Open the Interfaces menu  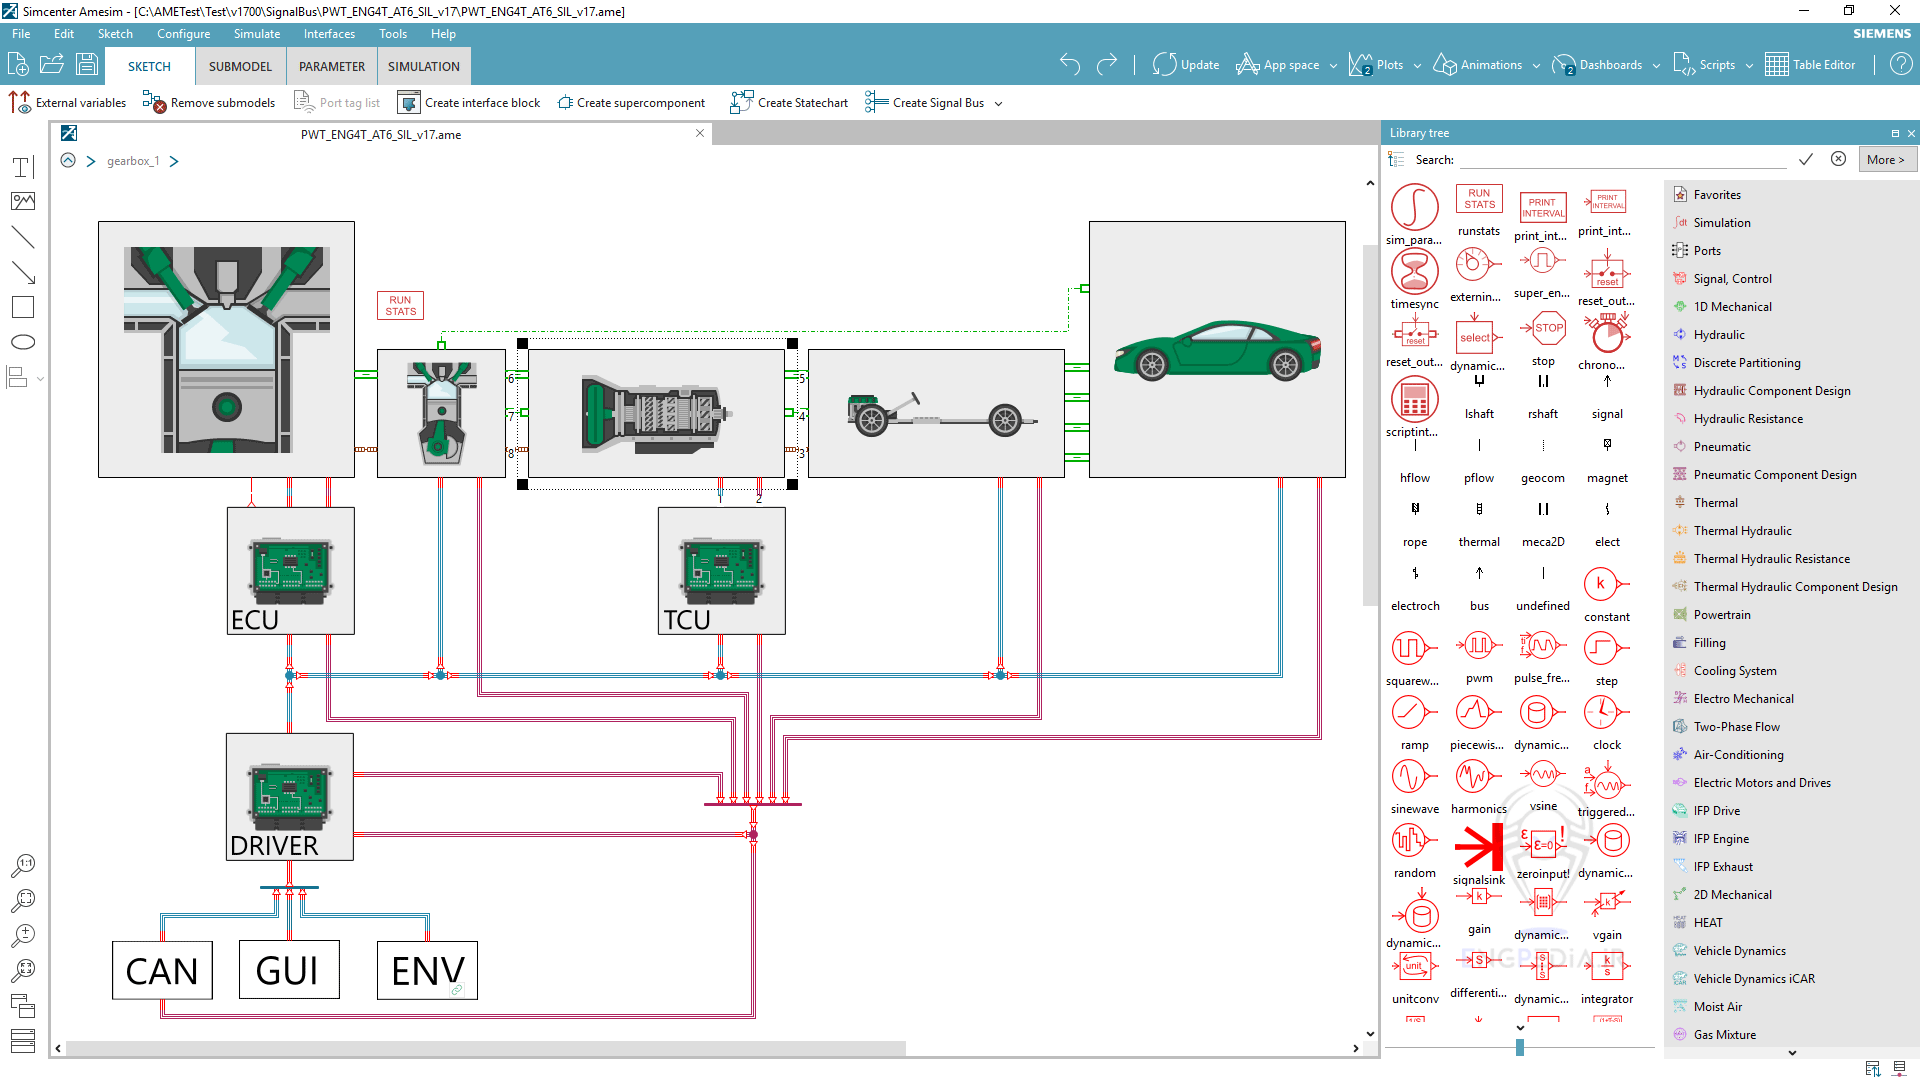coord(329,34)
